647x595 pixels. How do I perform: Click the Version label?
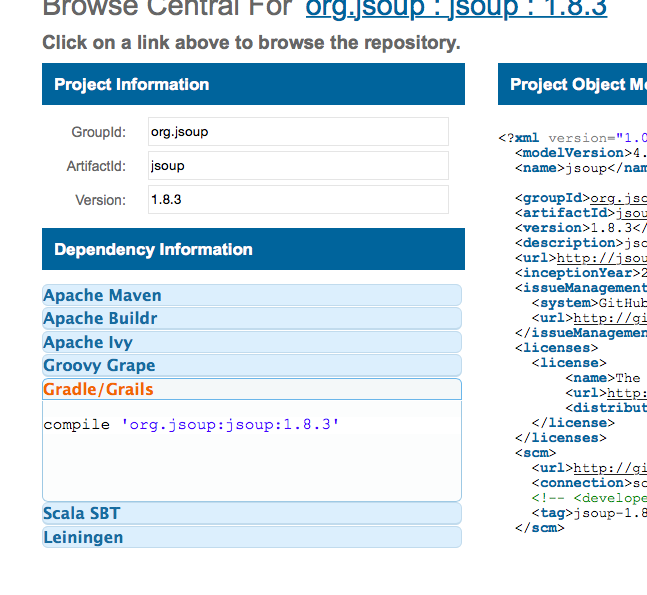point(100,200)
